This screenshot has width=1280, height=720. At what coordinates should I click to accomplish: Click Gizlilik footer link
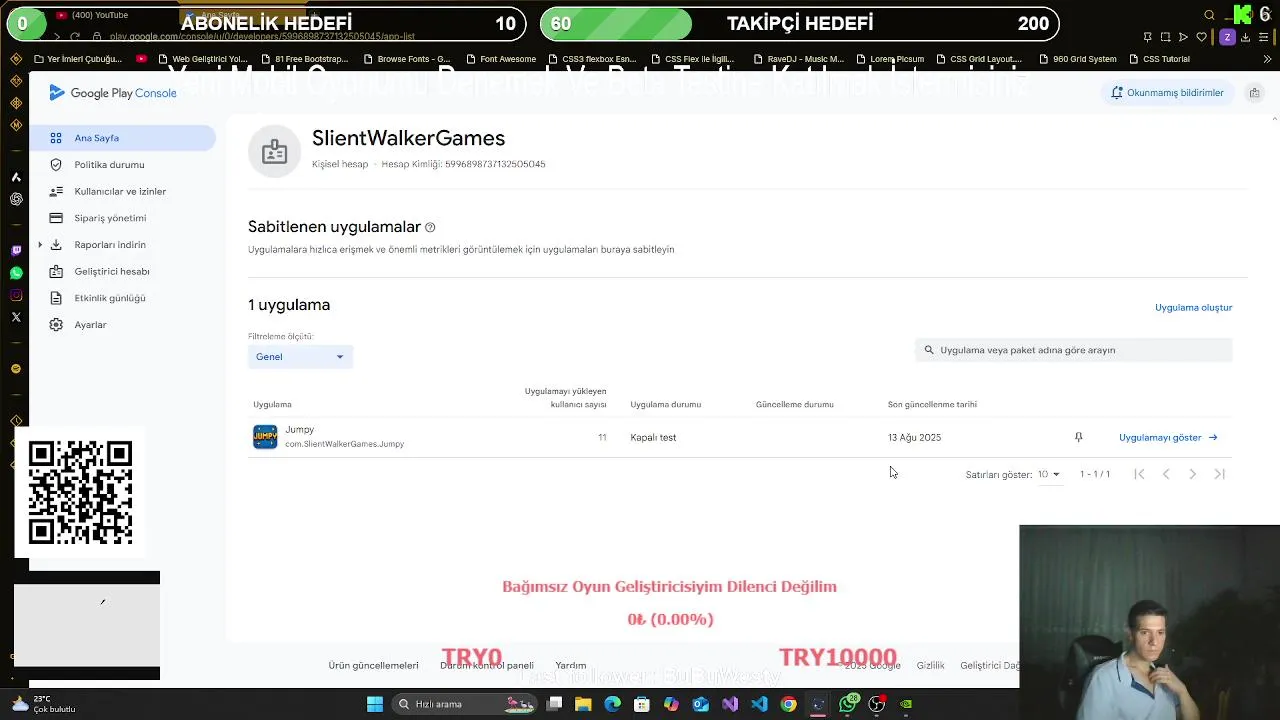click(930, 665)
